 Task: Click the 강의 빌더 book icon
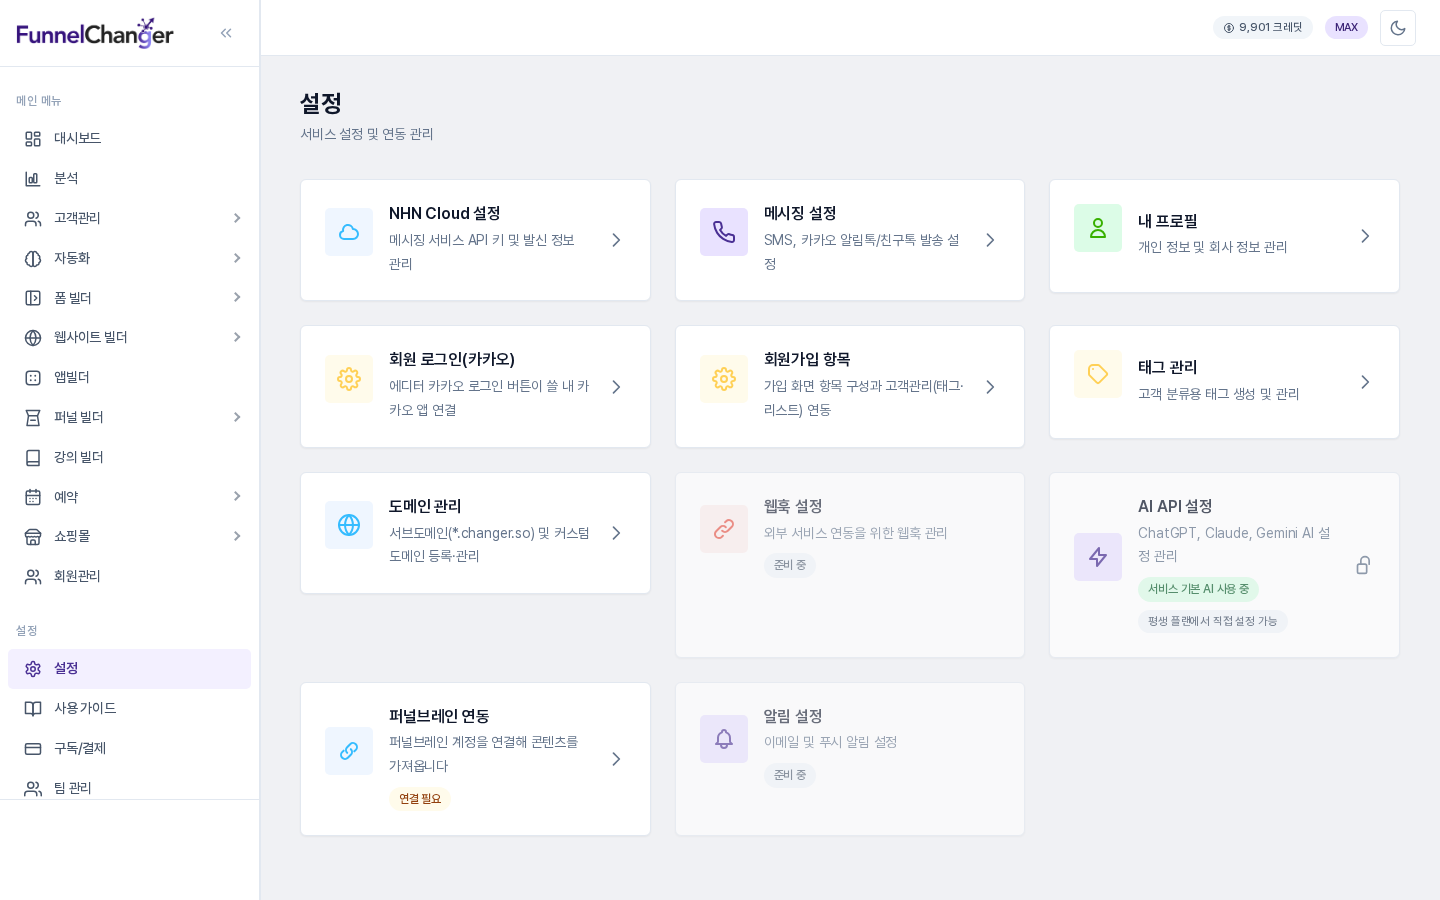click(x=33, y=458)
